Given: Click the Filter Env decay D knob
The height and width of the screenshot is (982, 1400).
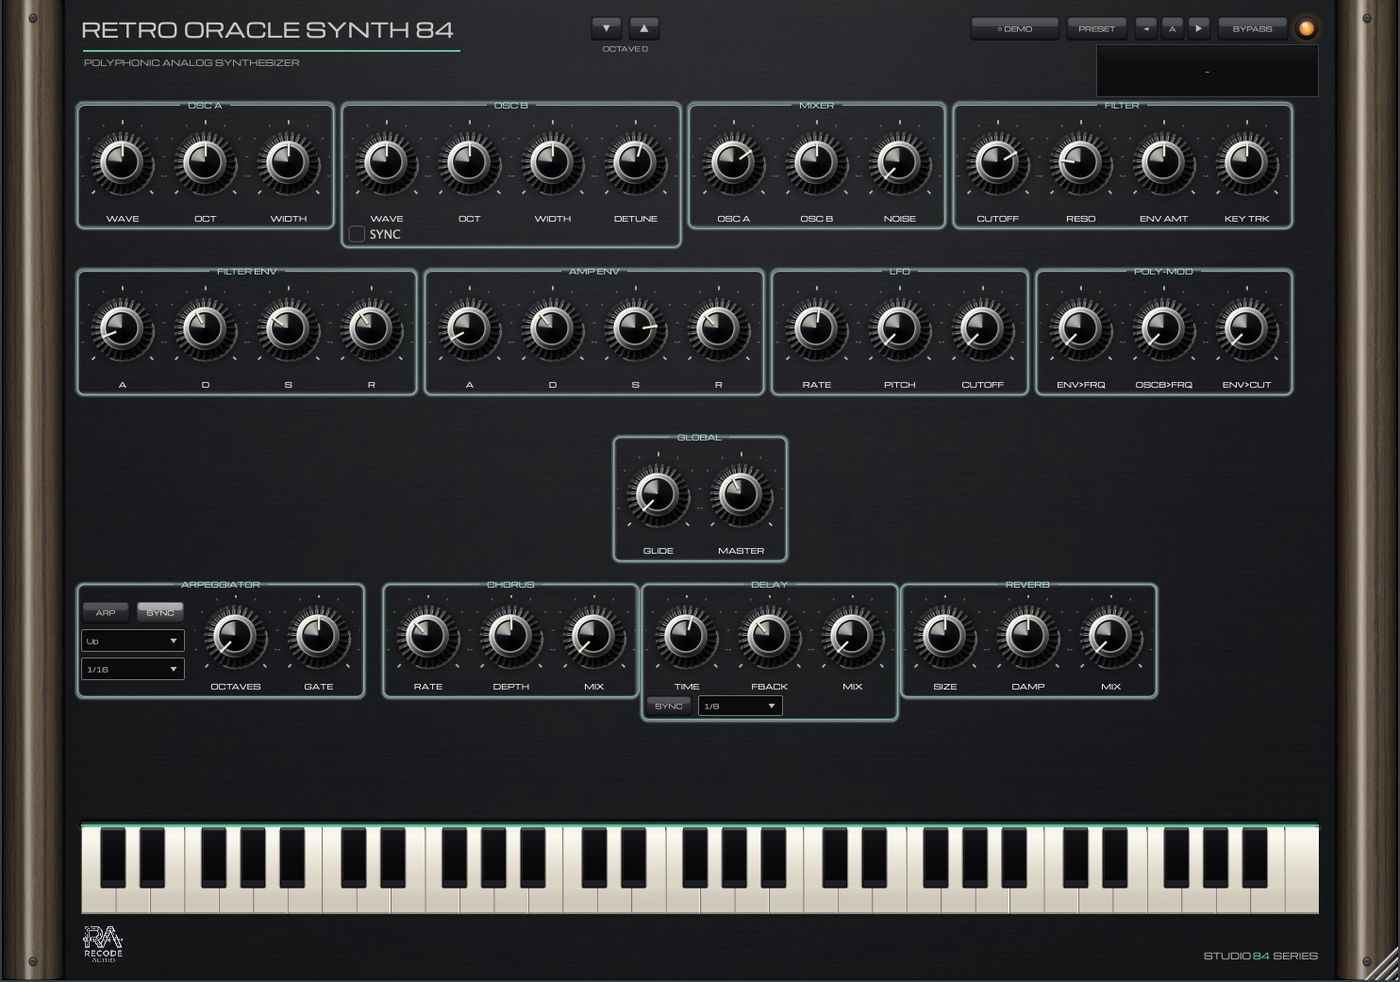Looking at the screenshot, I should coord(205,329).
